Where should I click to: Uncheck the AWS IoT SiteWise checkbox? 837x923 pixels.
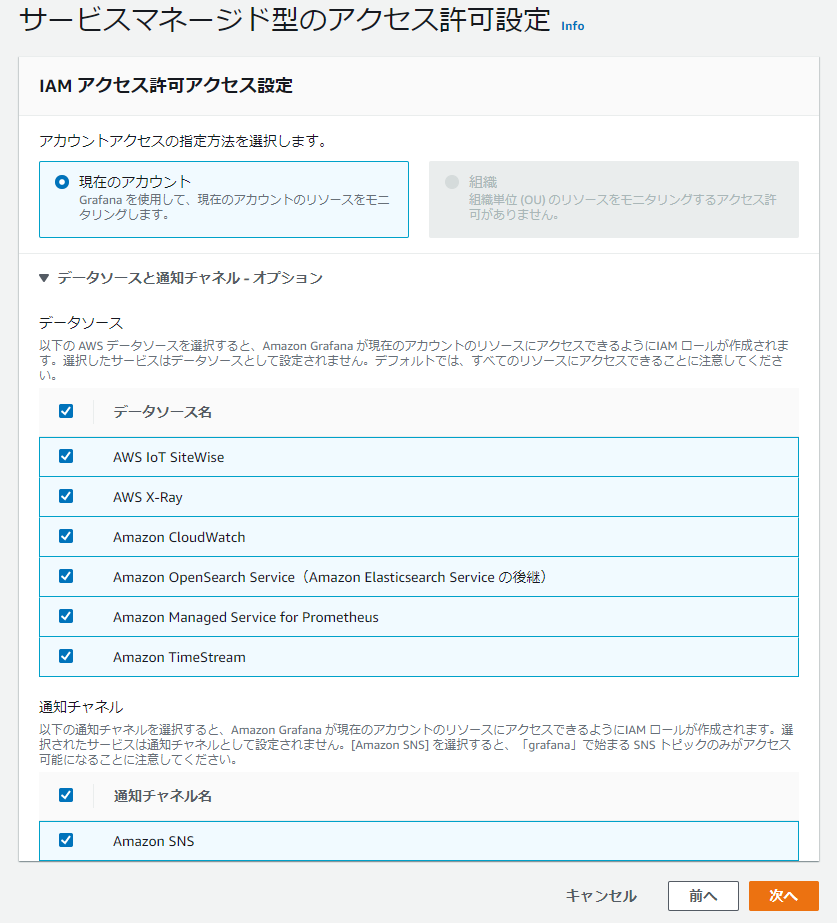pyautogui.click(x=66, y=456)
